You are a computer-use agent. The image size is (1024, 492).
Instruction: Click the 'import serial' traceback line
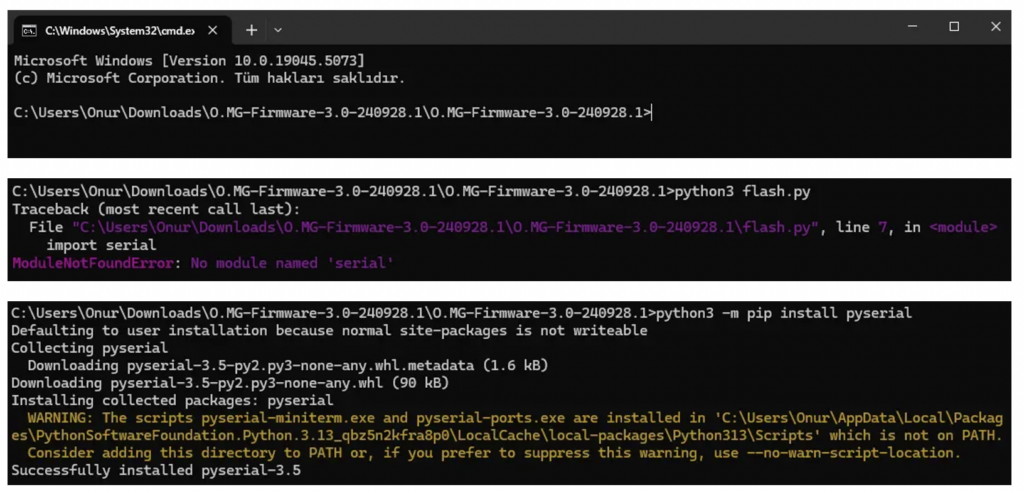click(101, 245)
